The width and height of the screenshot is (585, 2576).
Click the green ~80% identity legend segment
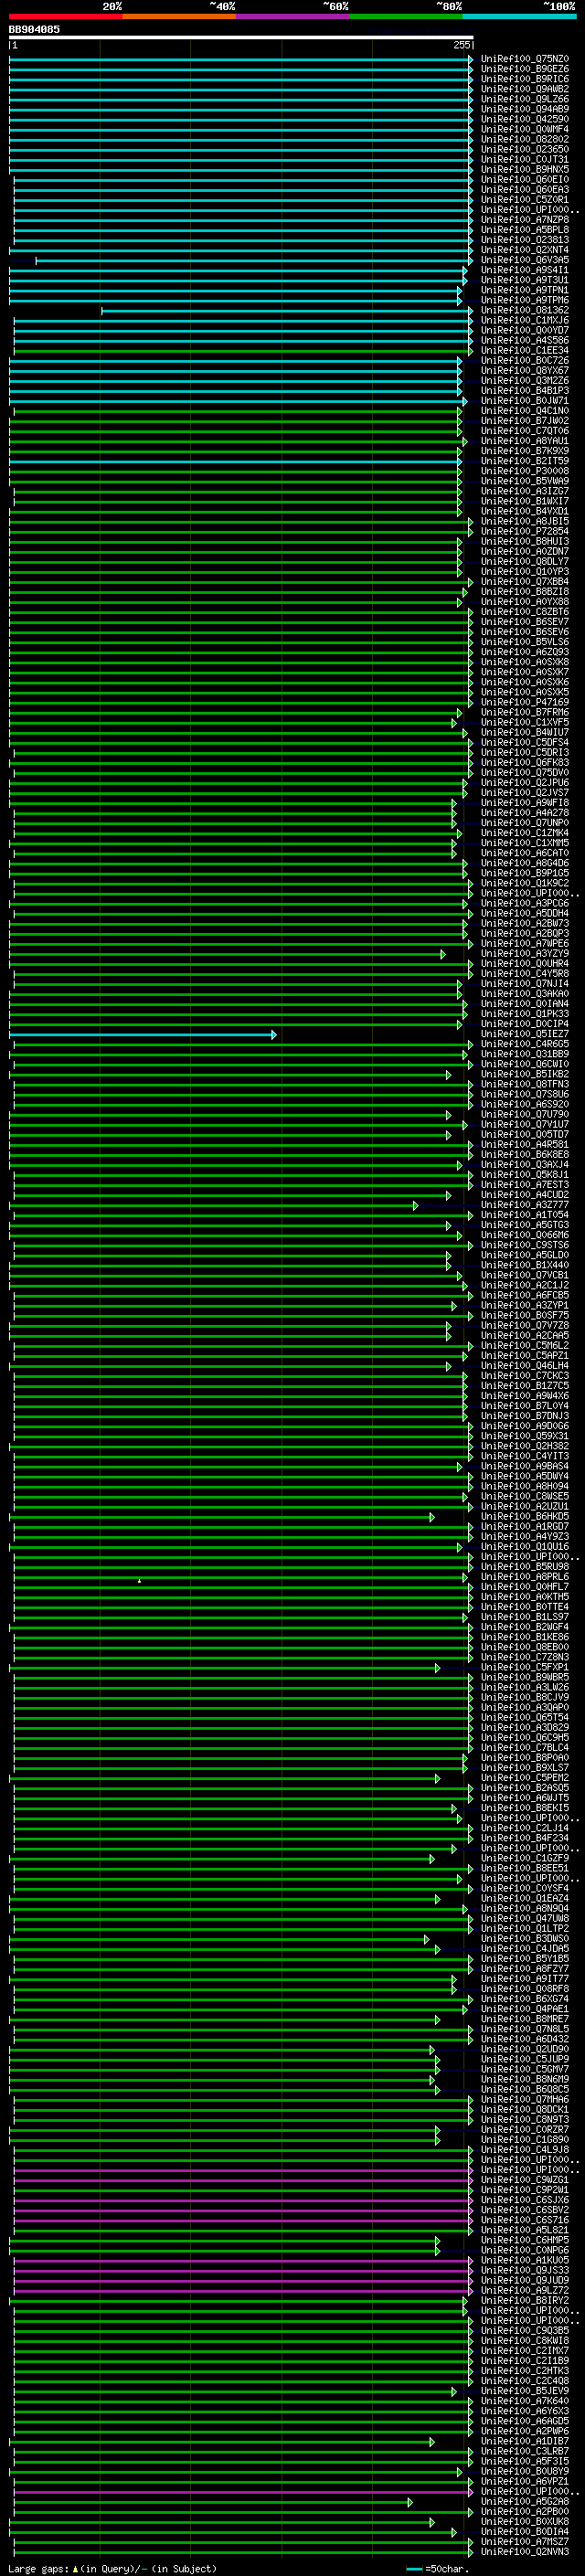pos(406,16)
